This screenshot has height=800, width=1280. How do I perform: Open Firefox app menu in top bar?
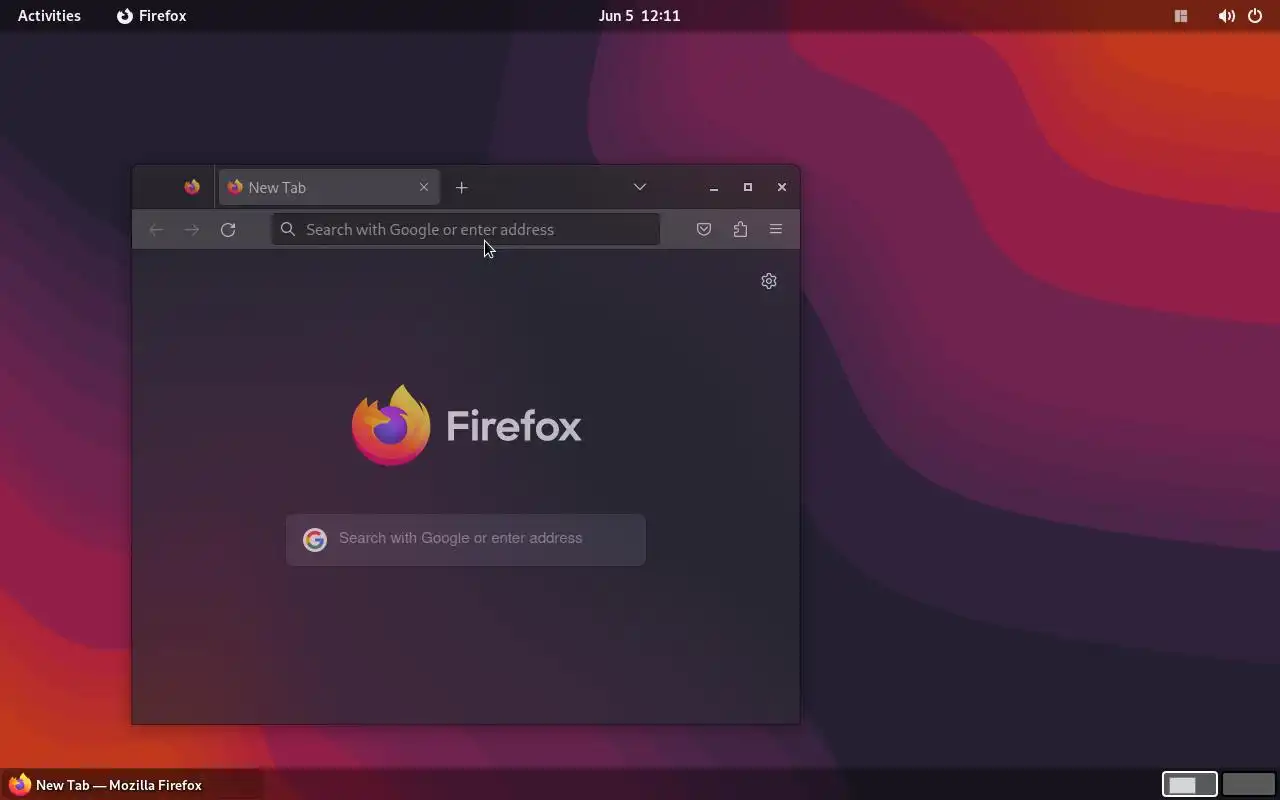(152, 16)
